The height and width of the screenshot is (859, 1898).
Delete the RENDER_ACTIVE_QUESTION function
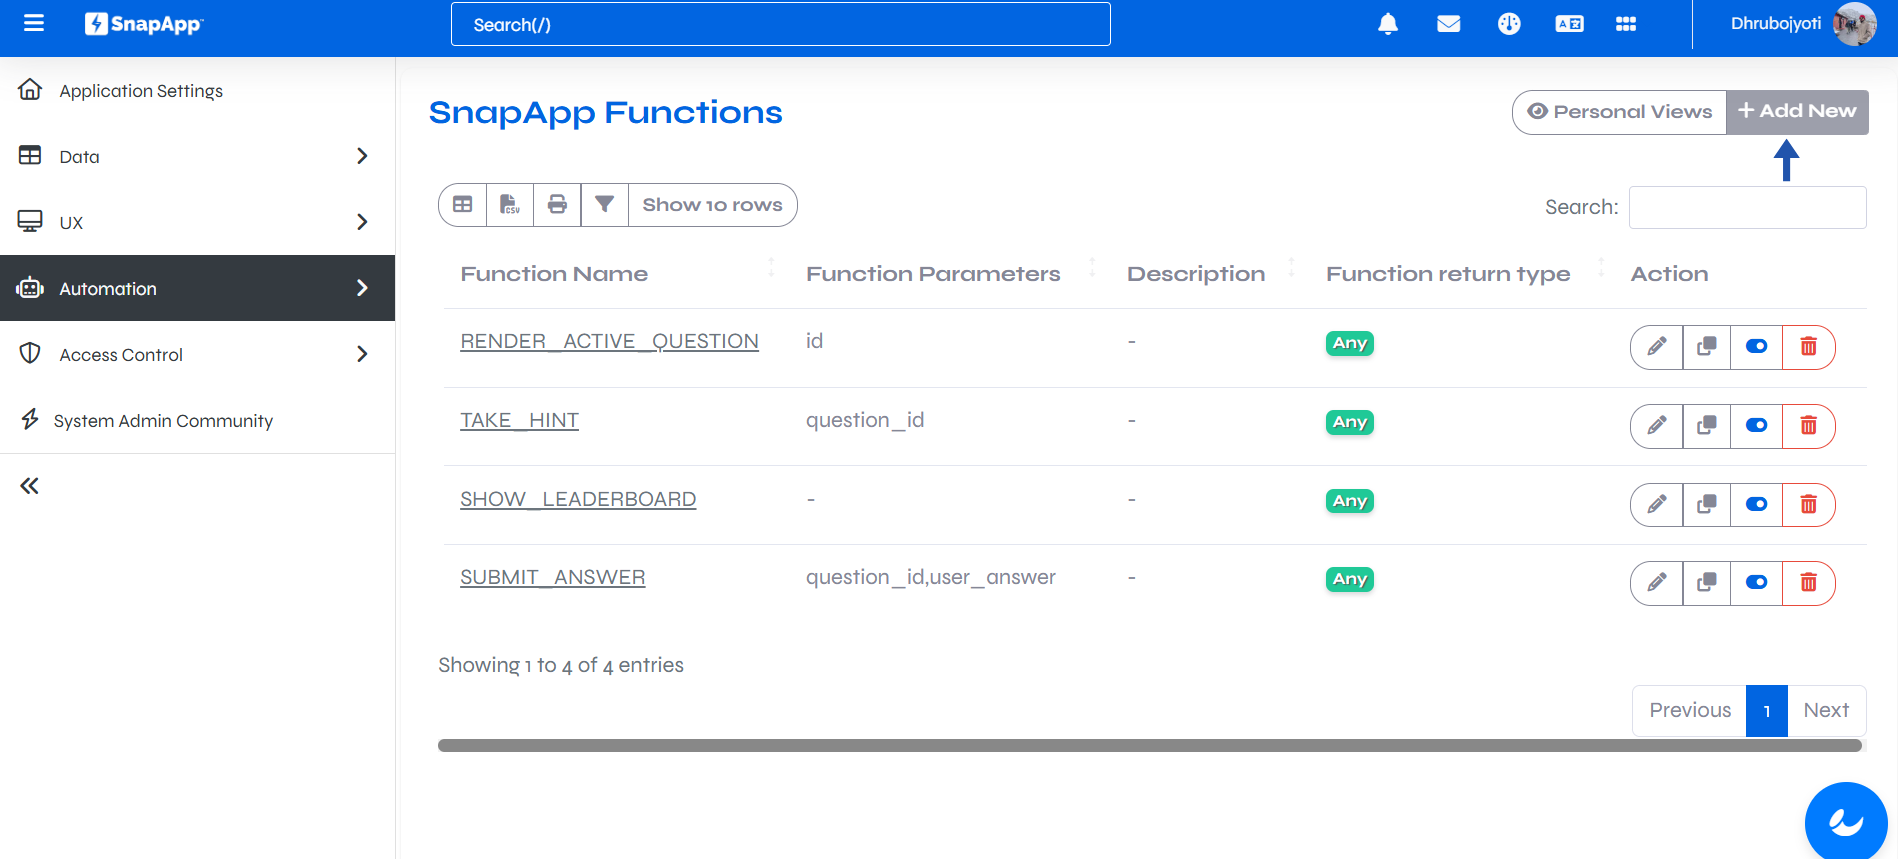click(x=1809, y=347)
